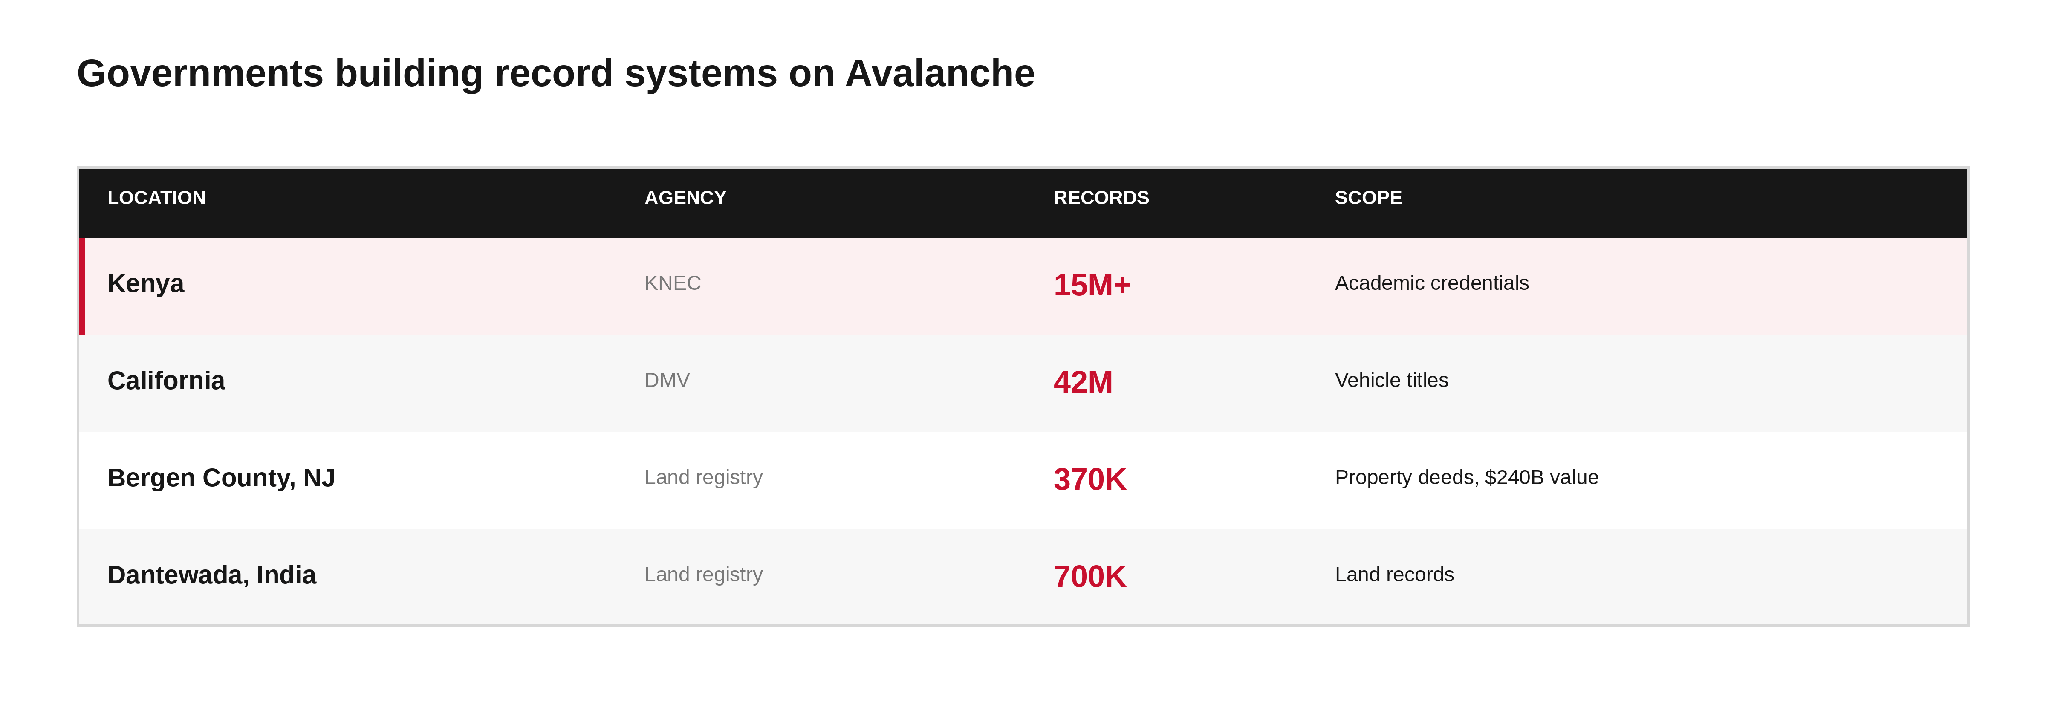
Task: Click the SCOPE column header
Action: 1368,198
